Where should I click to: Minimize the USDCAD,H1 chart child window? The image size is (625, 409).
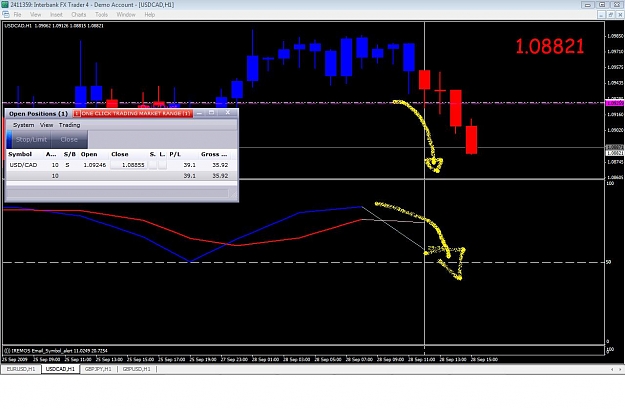pyautogui.click(x=601, y=15)
